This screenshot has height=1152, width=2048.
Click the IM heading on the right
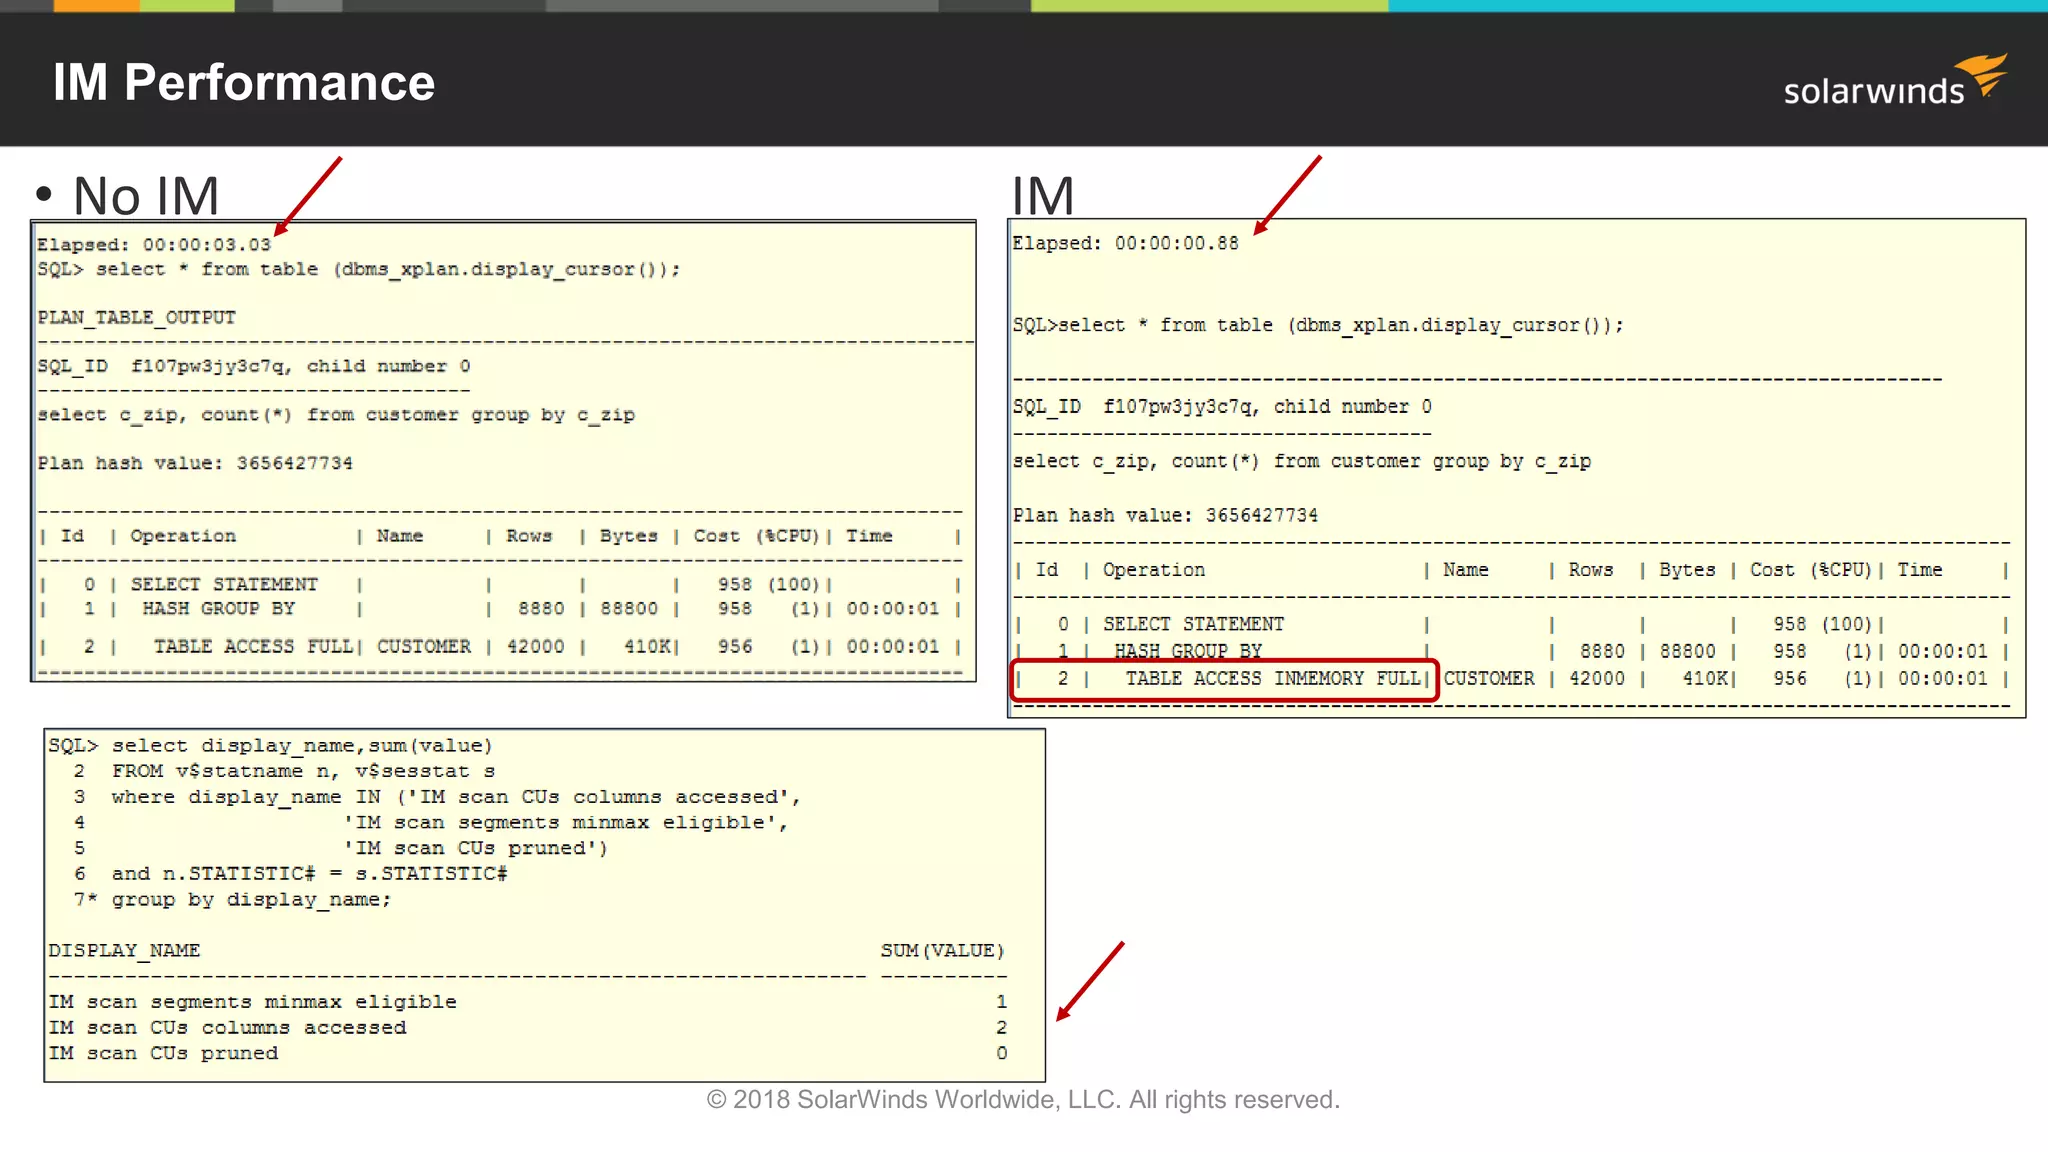click(1042, 196)
